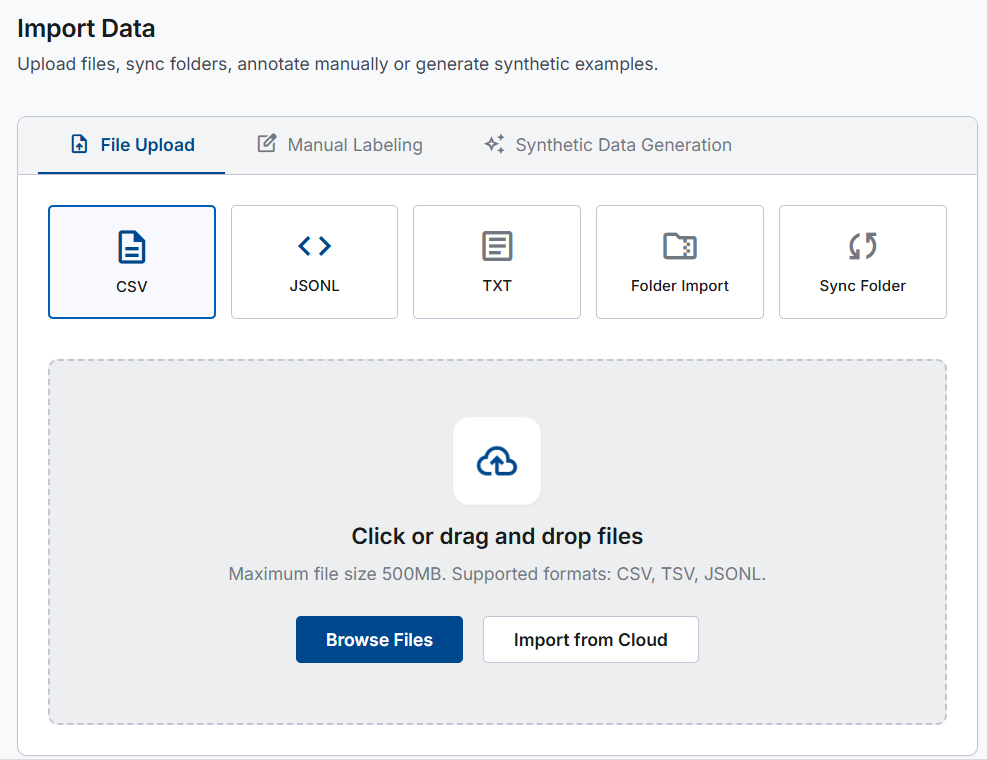Click the Import Data heading

[86, 29]
